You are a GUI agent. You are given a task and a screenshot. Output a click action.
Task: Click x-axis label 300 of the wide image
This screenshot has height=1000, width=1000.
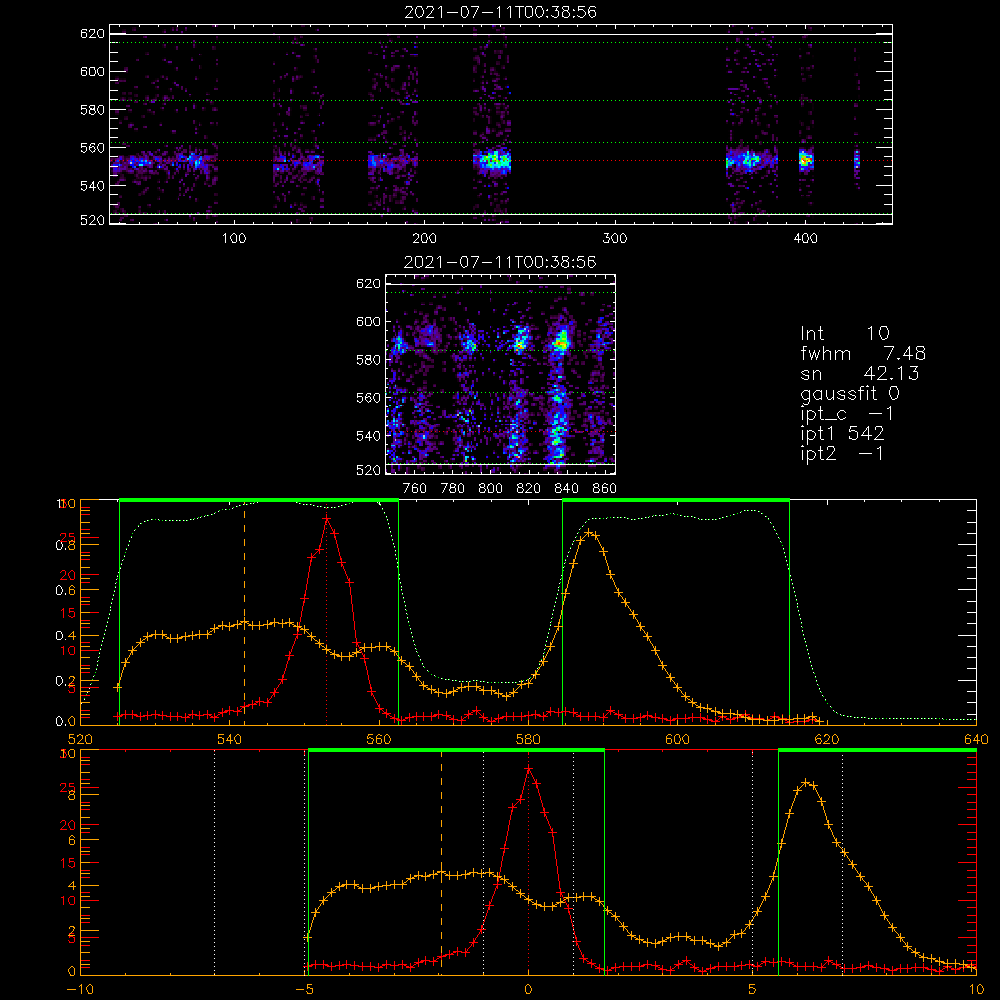[x=615, y=239]
